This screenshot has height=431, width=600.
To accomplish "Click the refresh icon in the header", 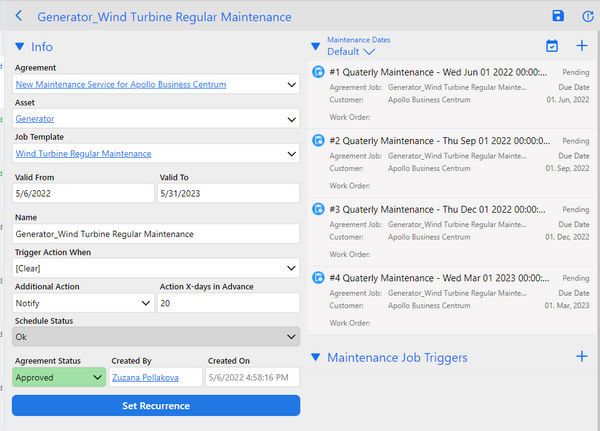I will coord(587,16).
